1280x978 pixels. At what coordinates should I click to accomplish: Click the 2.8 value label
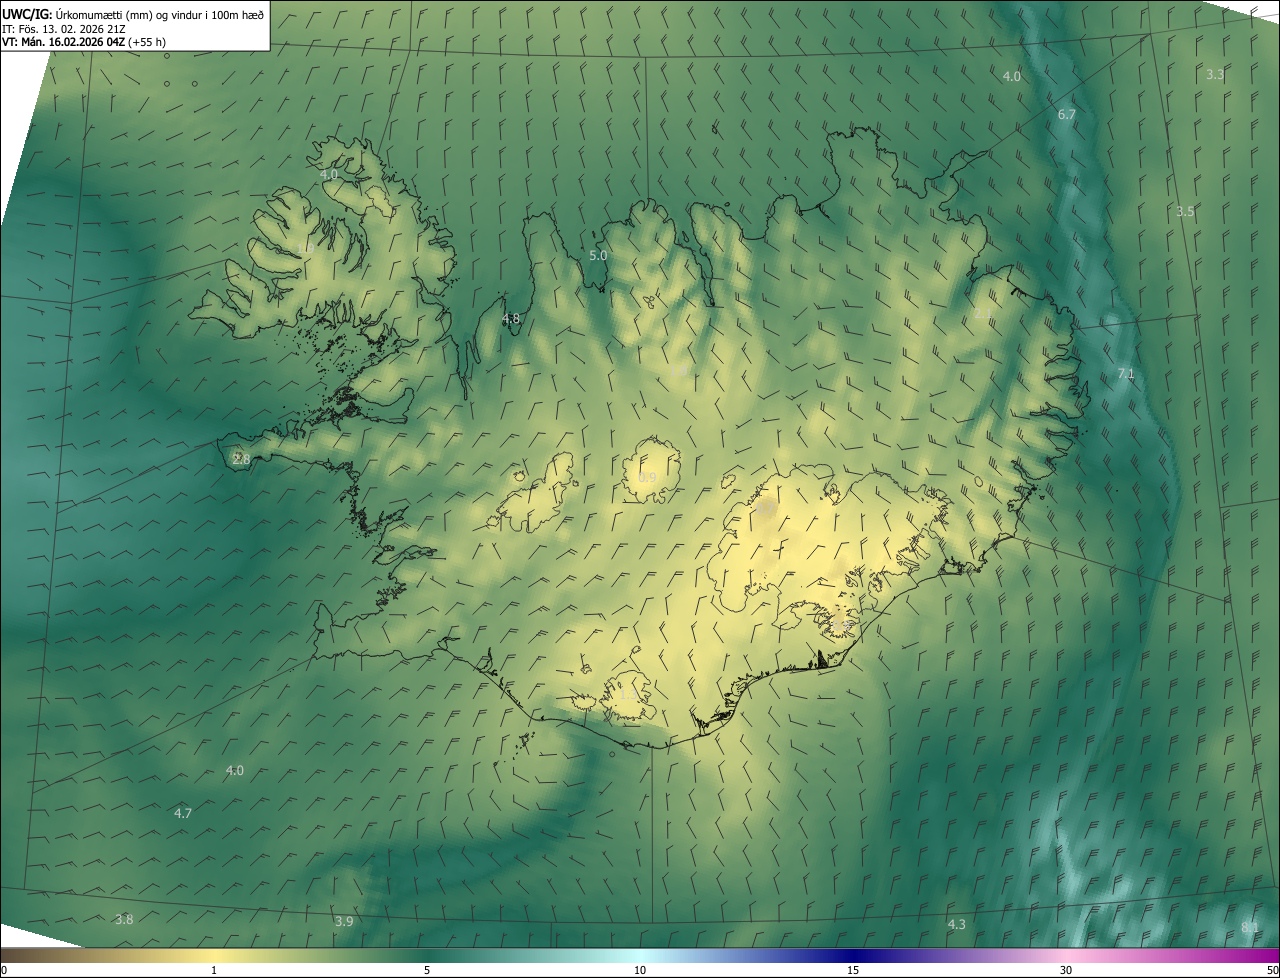point(241,459)
